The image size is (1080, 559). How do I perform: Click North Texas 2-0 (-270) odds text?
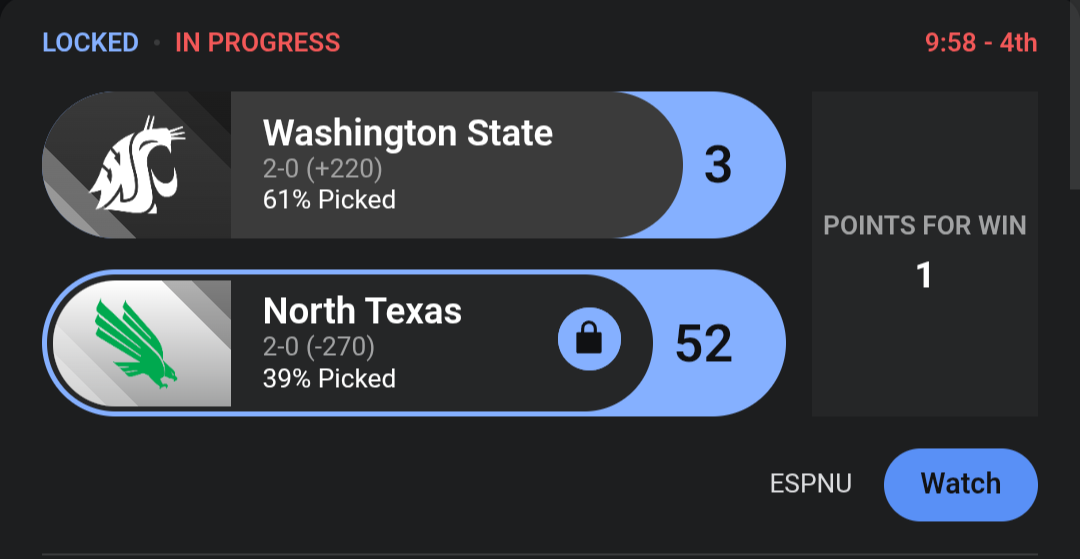[319, 347]
